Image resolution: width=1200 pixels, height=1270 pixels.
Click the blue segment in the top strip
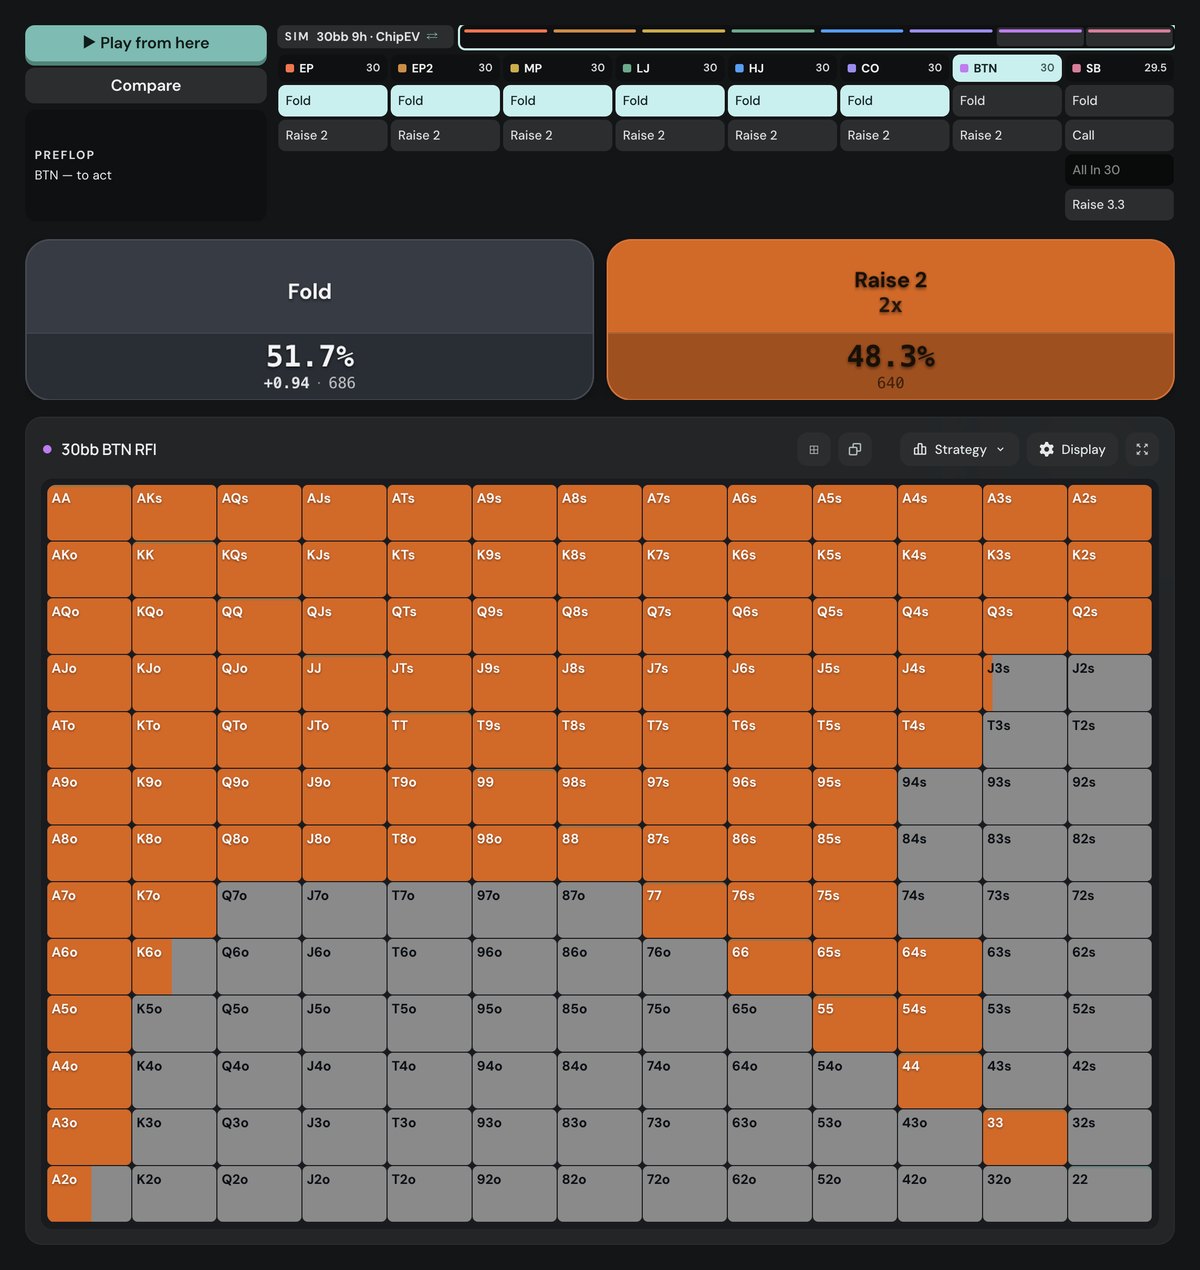(861, 31)
